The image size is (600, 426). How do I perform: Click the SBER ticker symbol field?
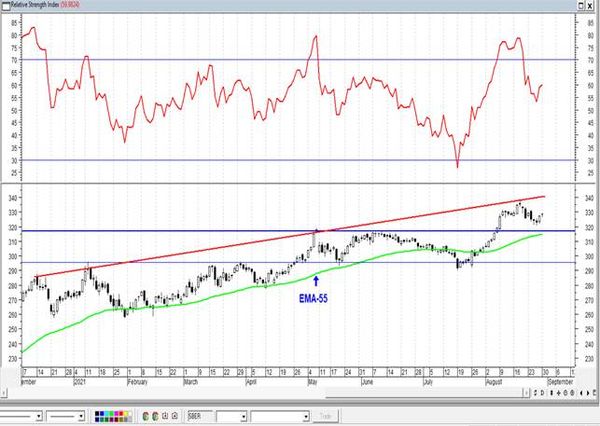[x=200, y=416]
